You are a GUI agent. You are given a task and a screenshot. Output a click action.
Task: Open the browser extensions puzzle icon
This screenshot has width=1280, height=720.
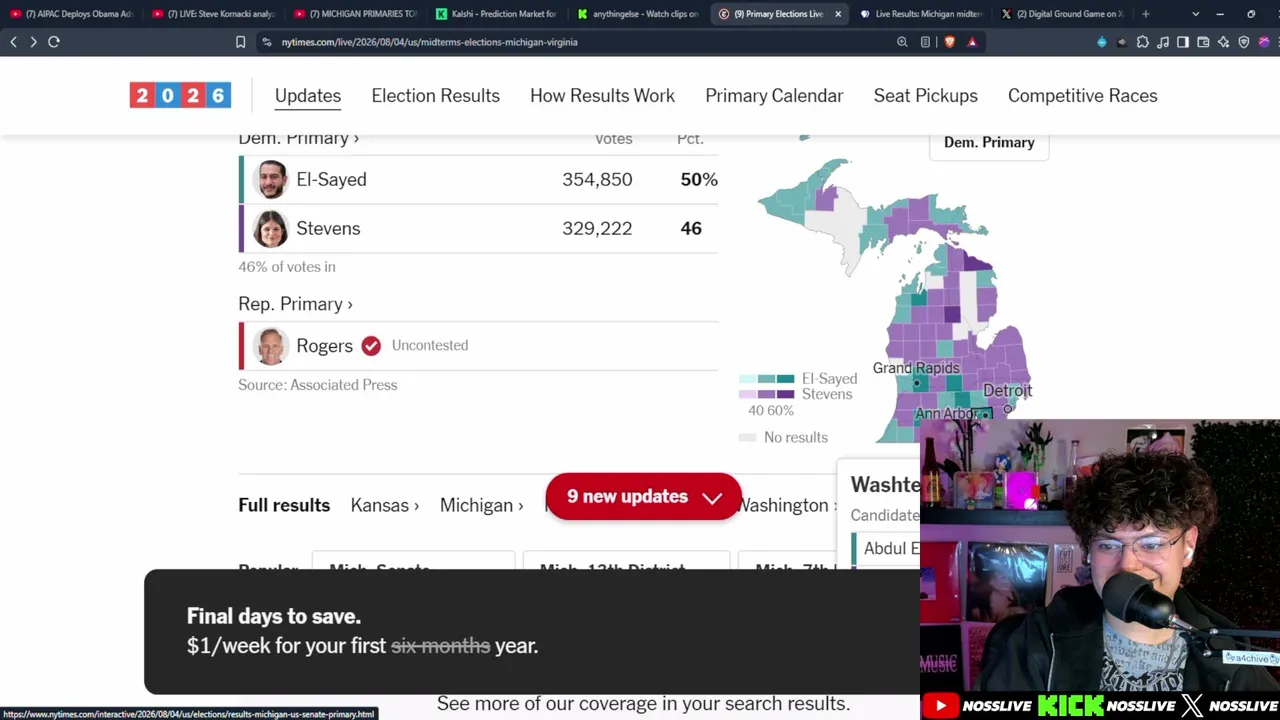[1143, 42]
